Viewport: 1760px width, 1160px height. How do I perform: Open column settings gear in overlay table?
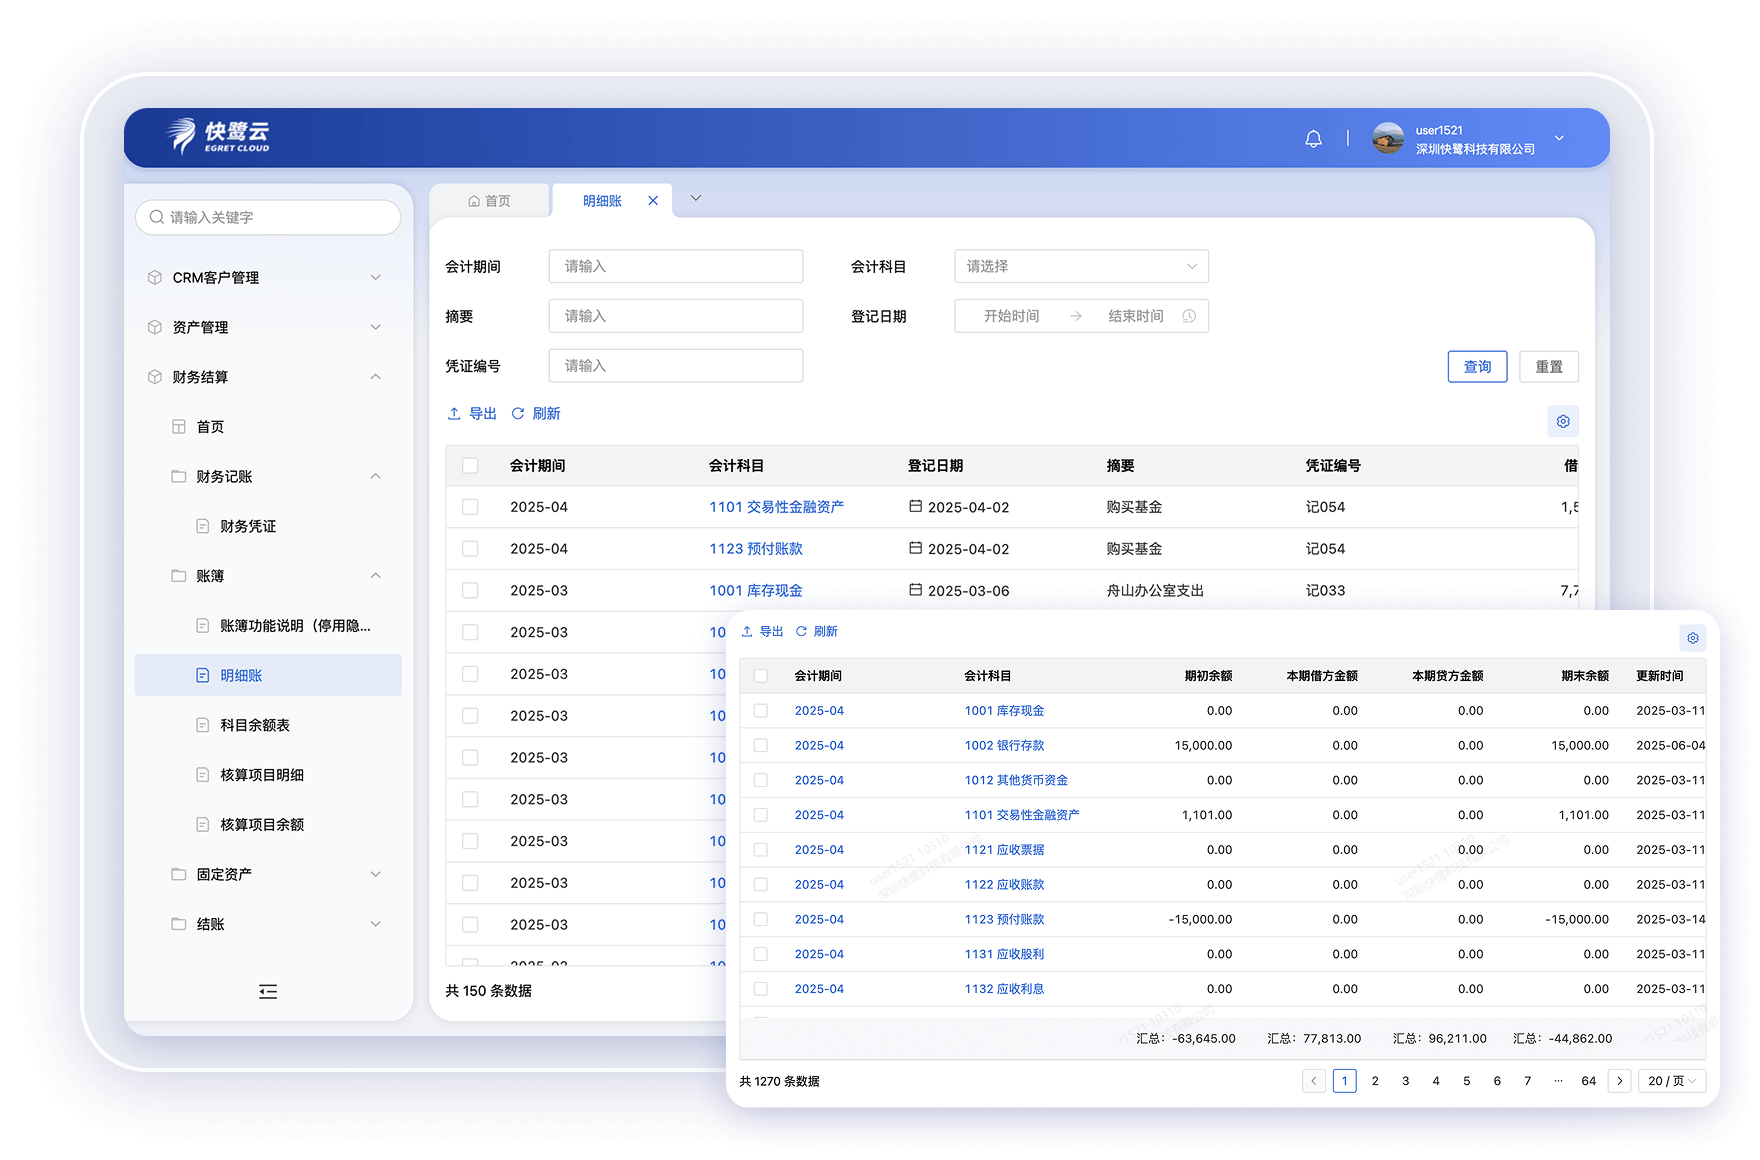pyautogui.click(x=1692, y=638)
